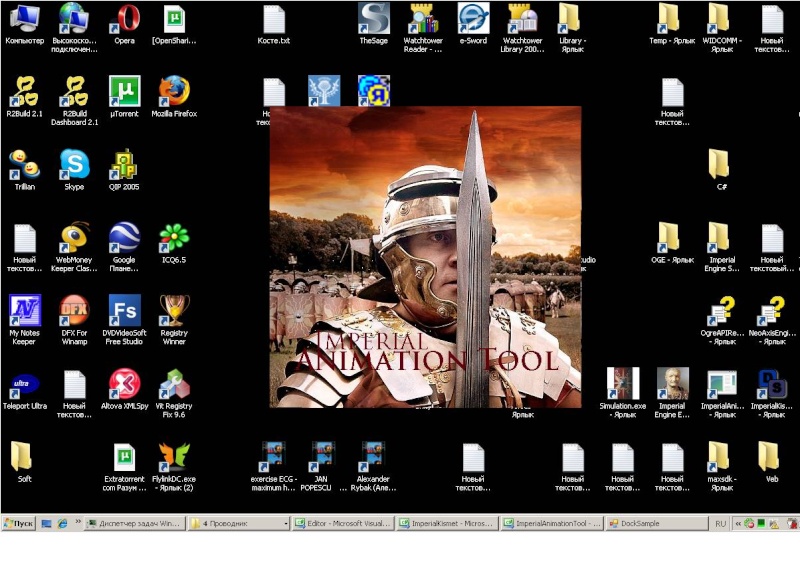
Task: Launch the e-Sword shortcut
Action: [473, 24]
